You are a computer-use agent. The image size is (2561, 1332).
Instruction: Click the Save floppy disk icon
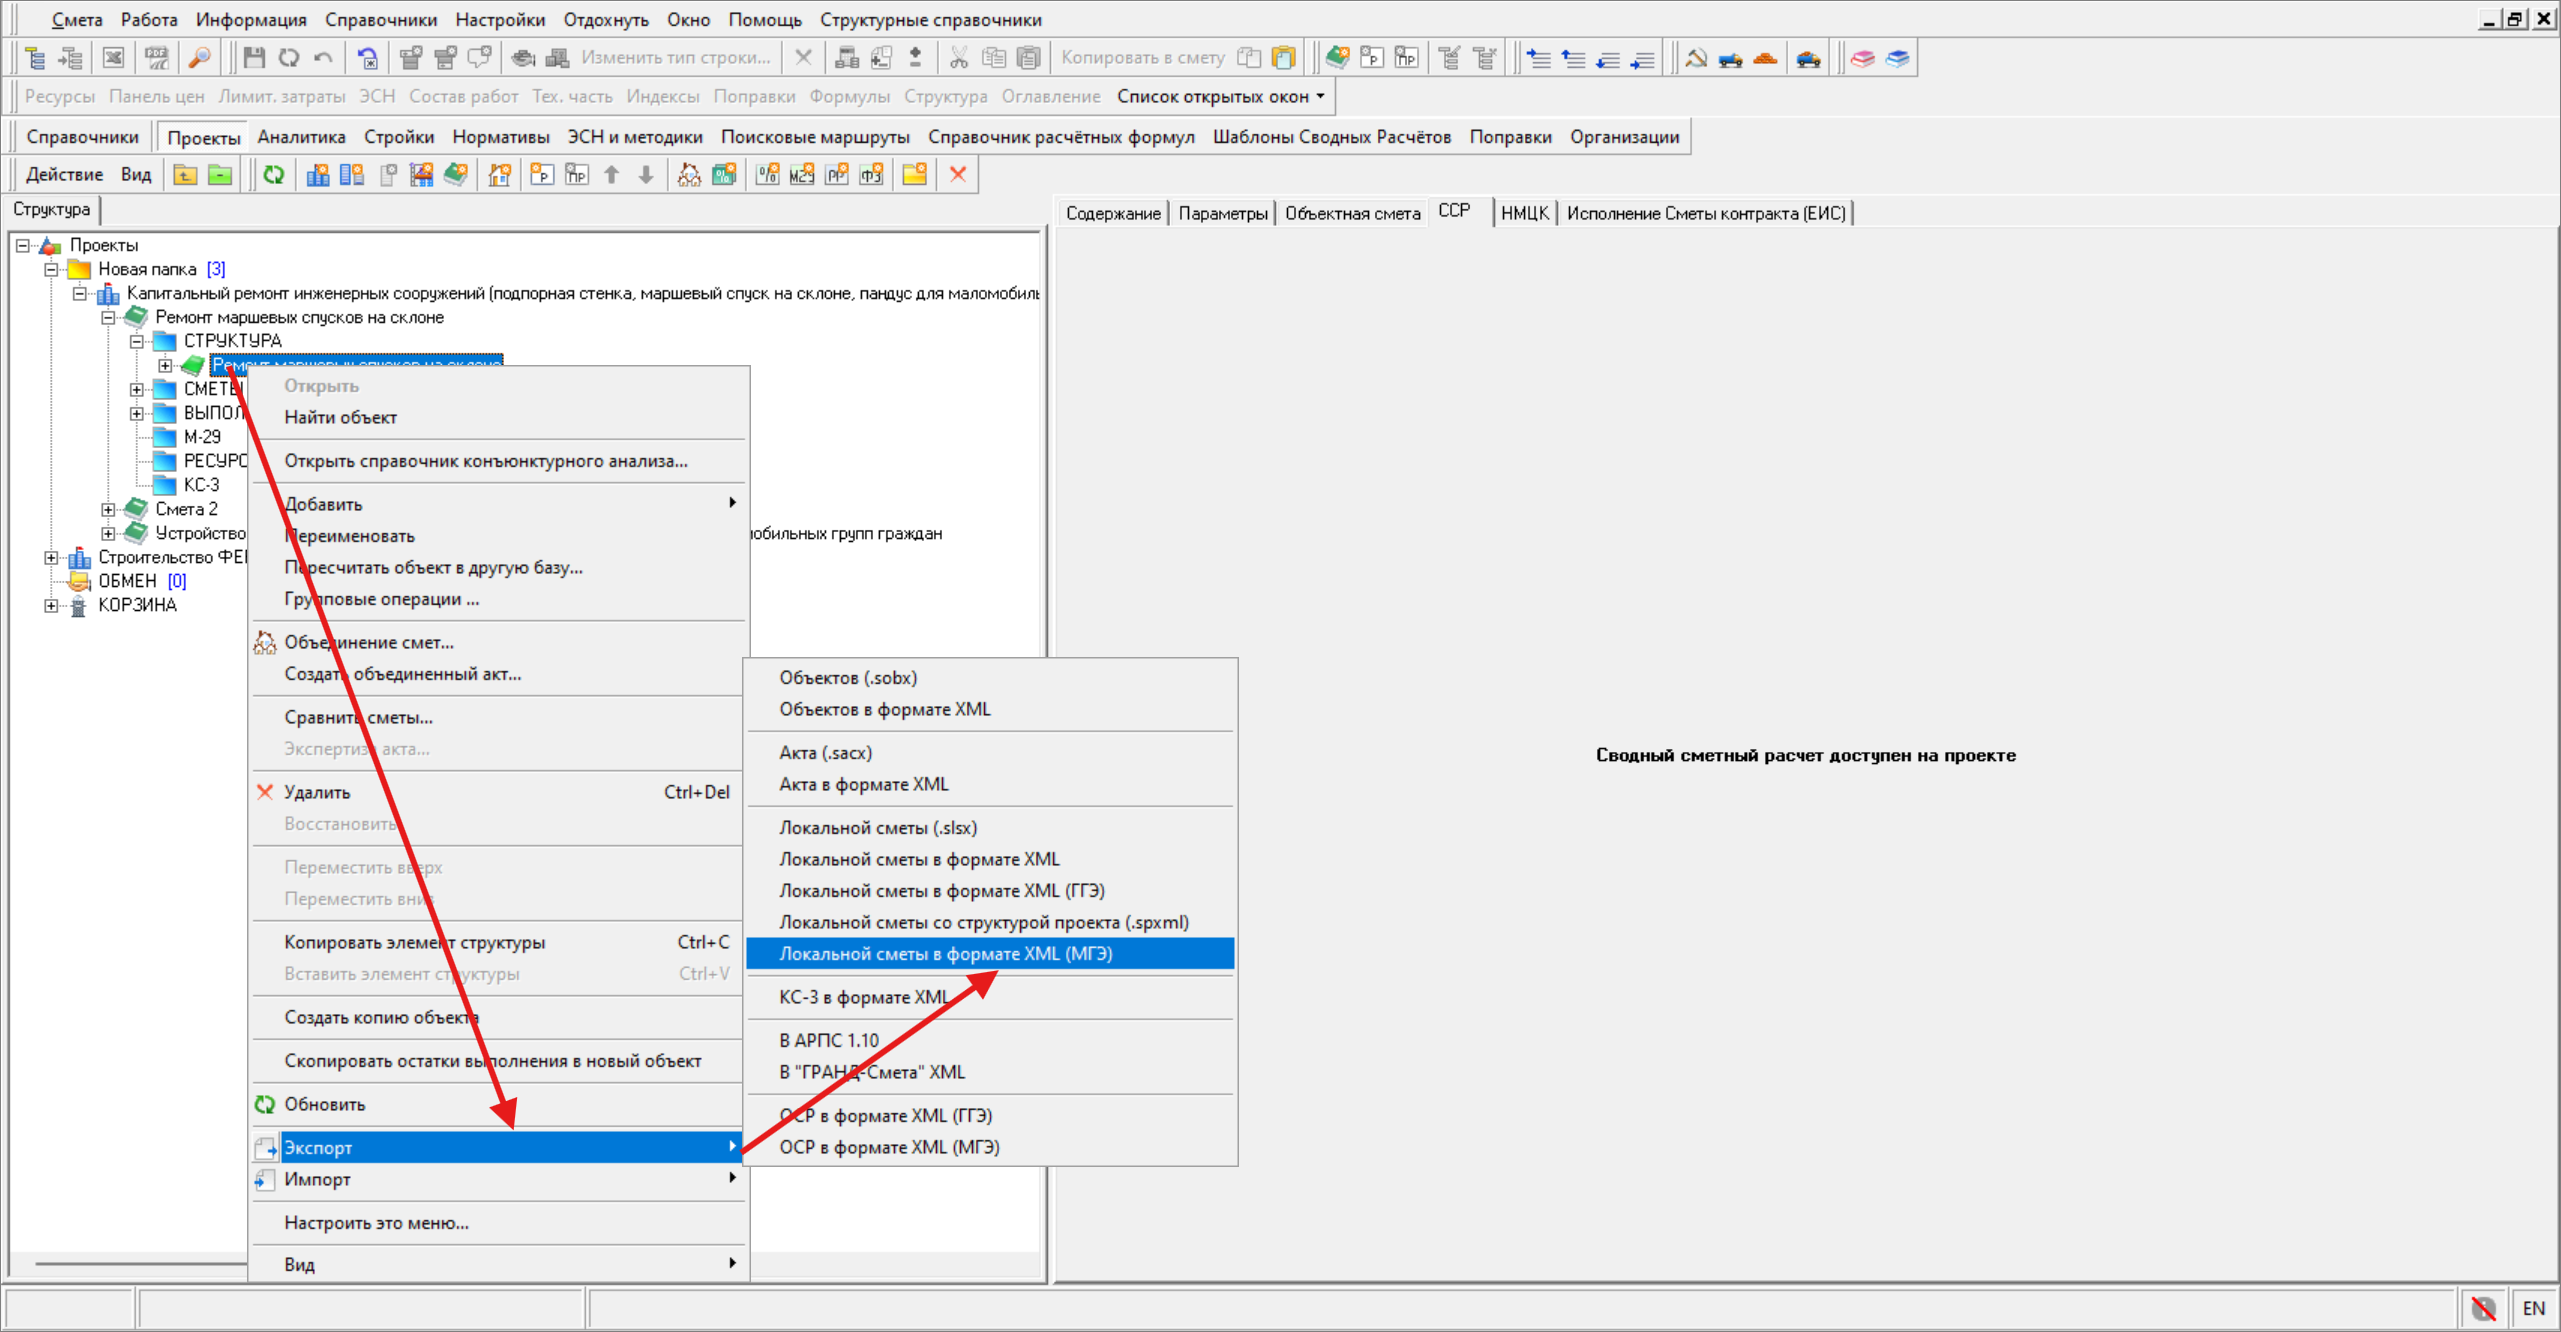[254, 58]
